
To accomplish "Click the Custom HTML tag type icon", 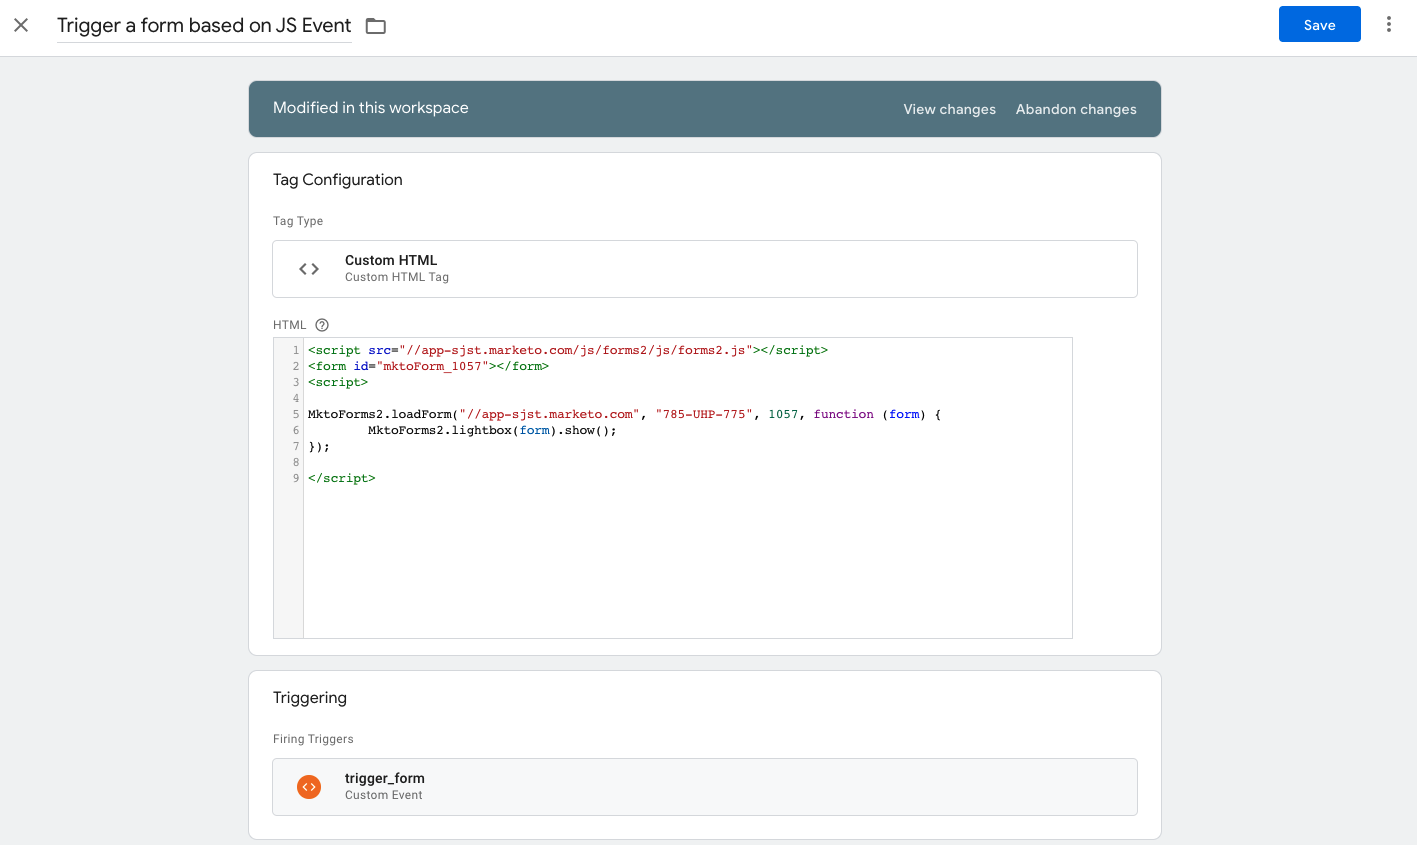I will coord(309,269).
